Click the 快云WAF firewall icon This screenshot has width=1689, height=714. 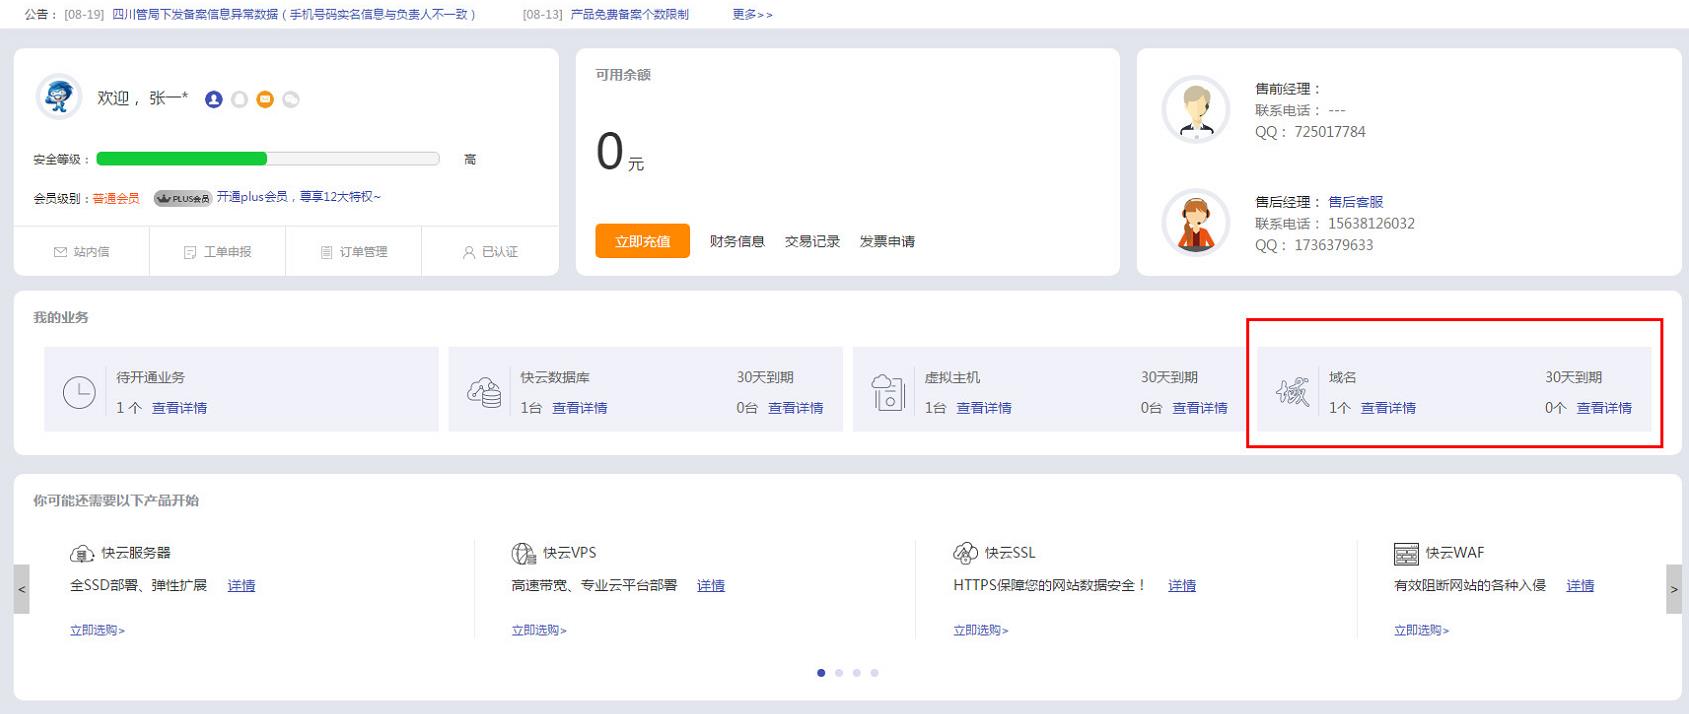[x=1406, y=554]
